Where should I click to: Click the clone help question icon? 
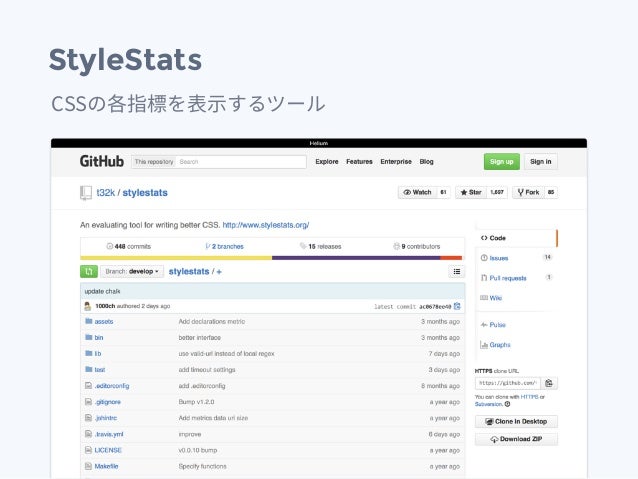click(x=507, y=404)
